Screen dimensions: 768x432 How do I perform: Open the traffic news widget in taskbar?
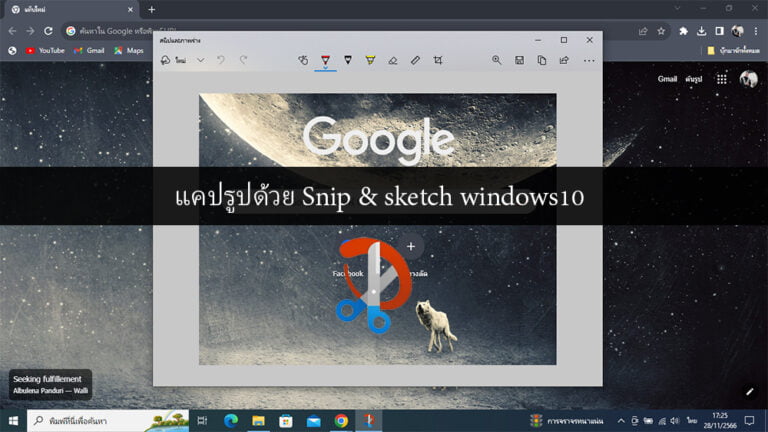pos(567,421)
